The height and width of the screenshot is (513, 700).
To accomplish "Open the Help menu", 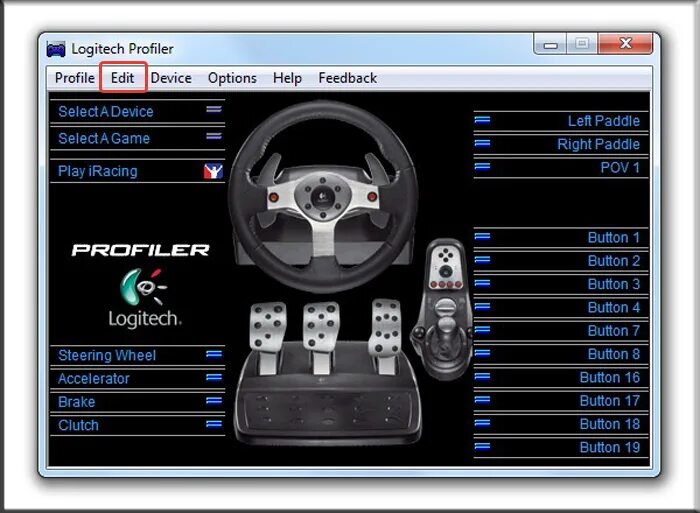I will (x=288, y=78).
